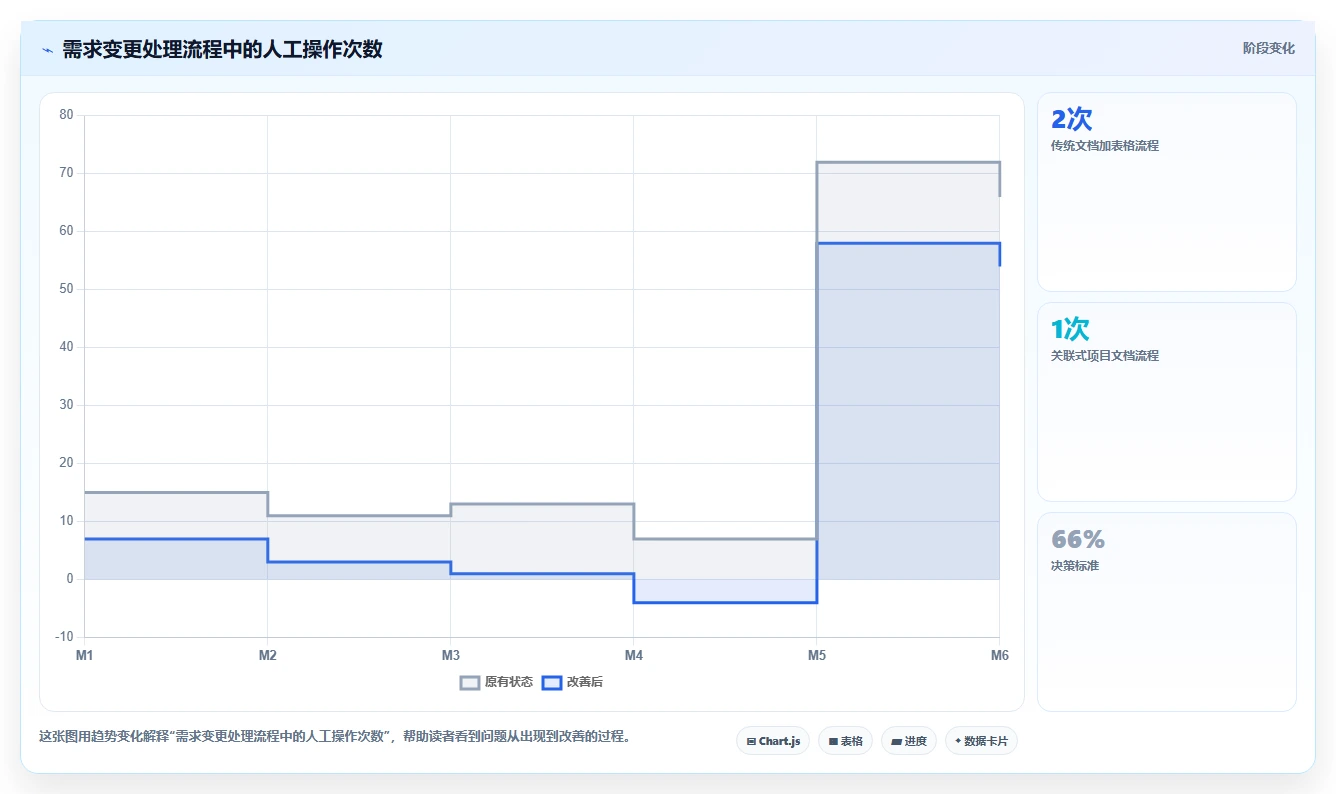Click the gray 原有状态 step line at M5-M6

pyautogui.click(x=908, y=162)
